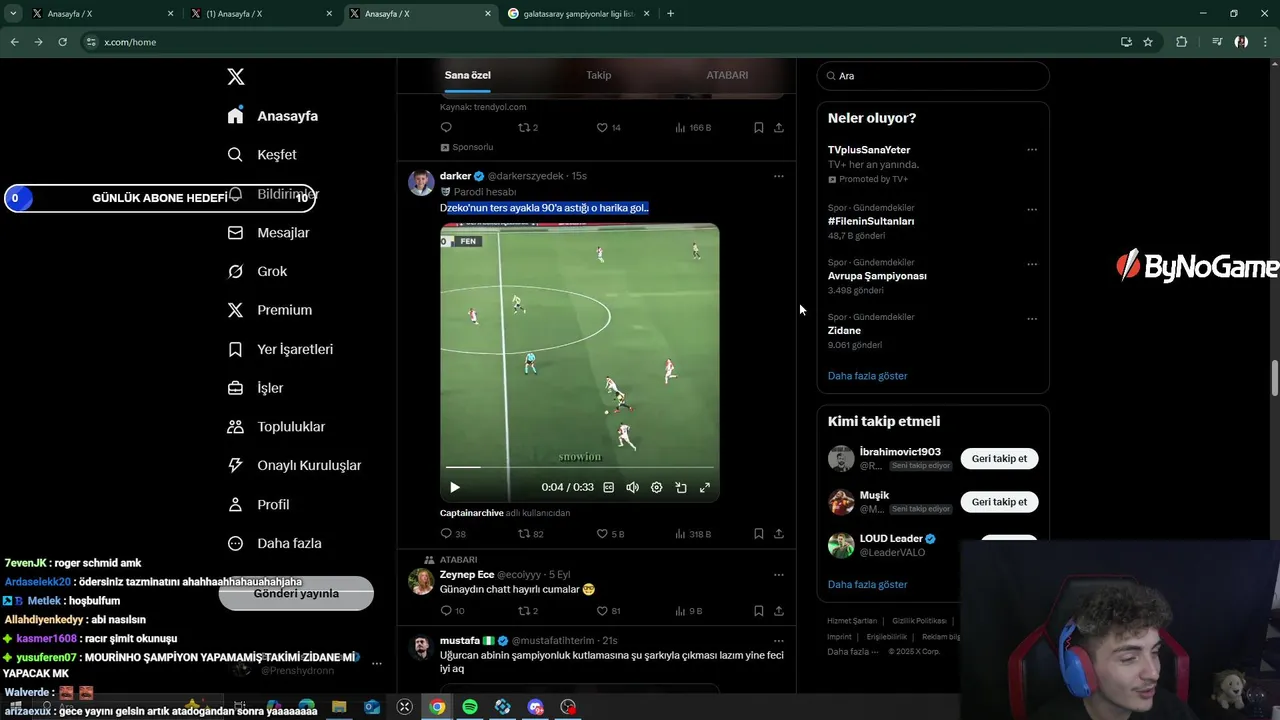Play the Dzeko goal video

tap(454, 488)
